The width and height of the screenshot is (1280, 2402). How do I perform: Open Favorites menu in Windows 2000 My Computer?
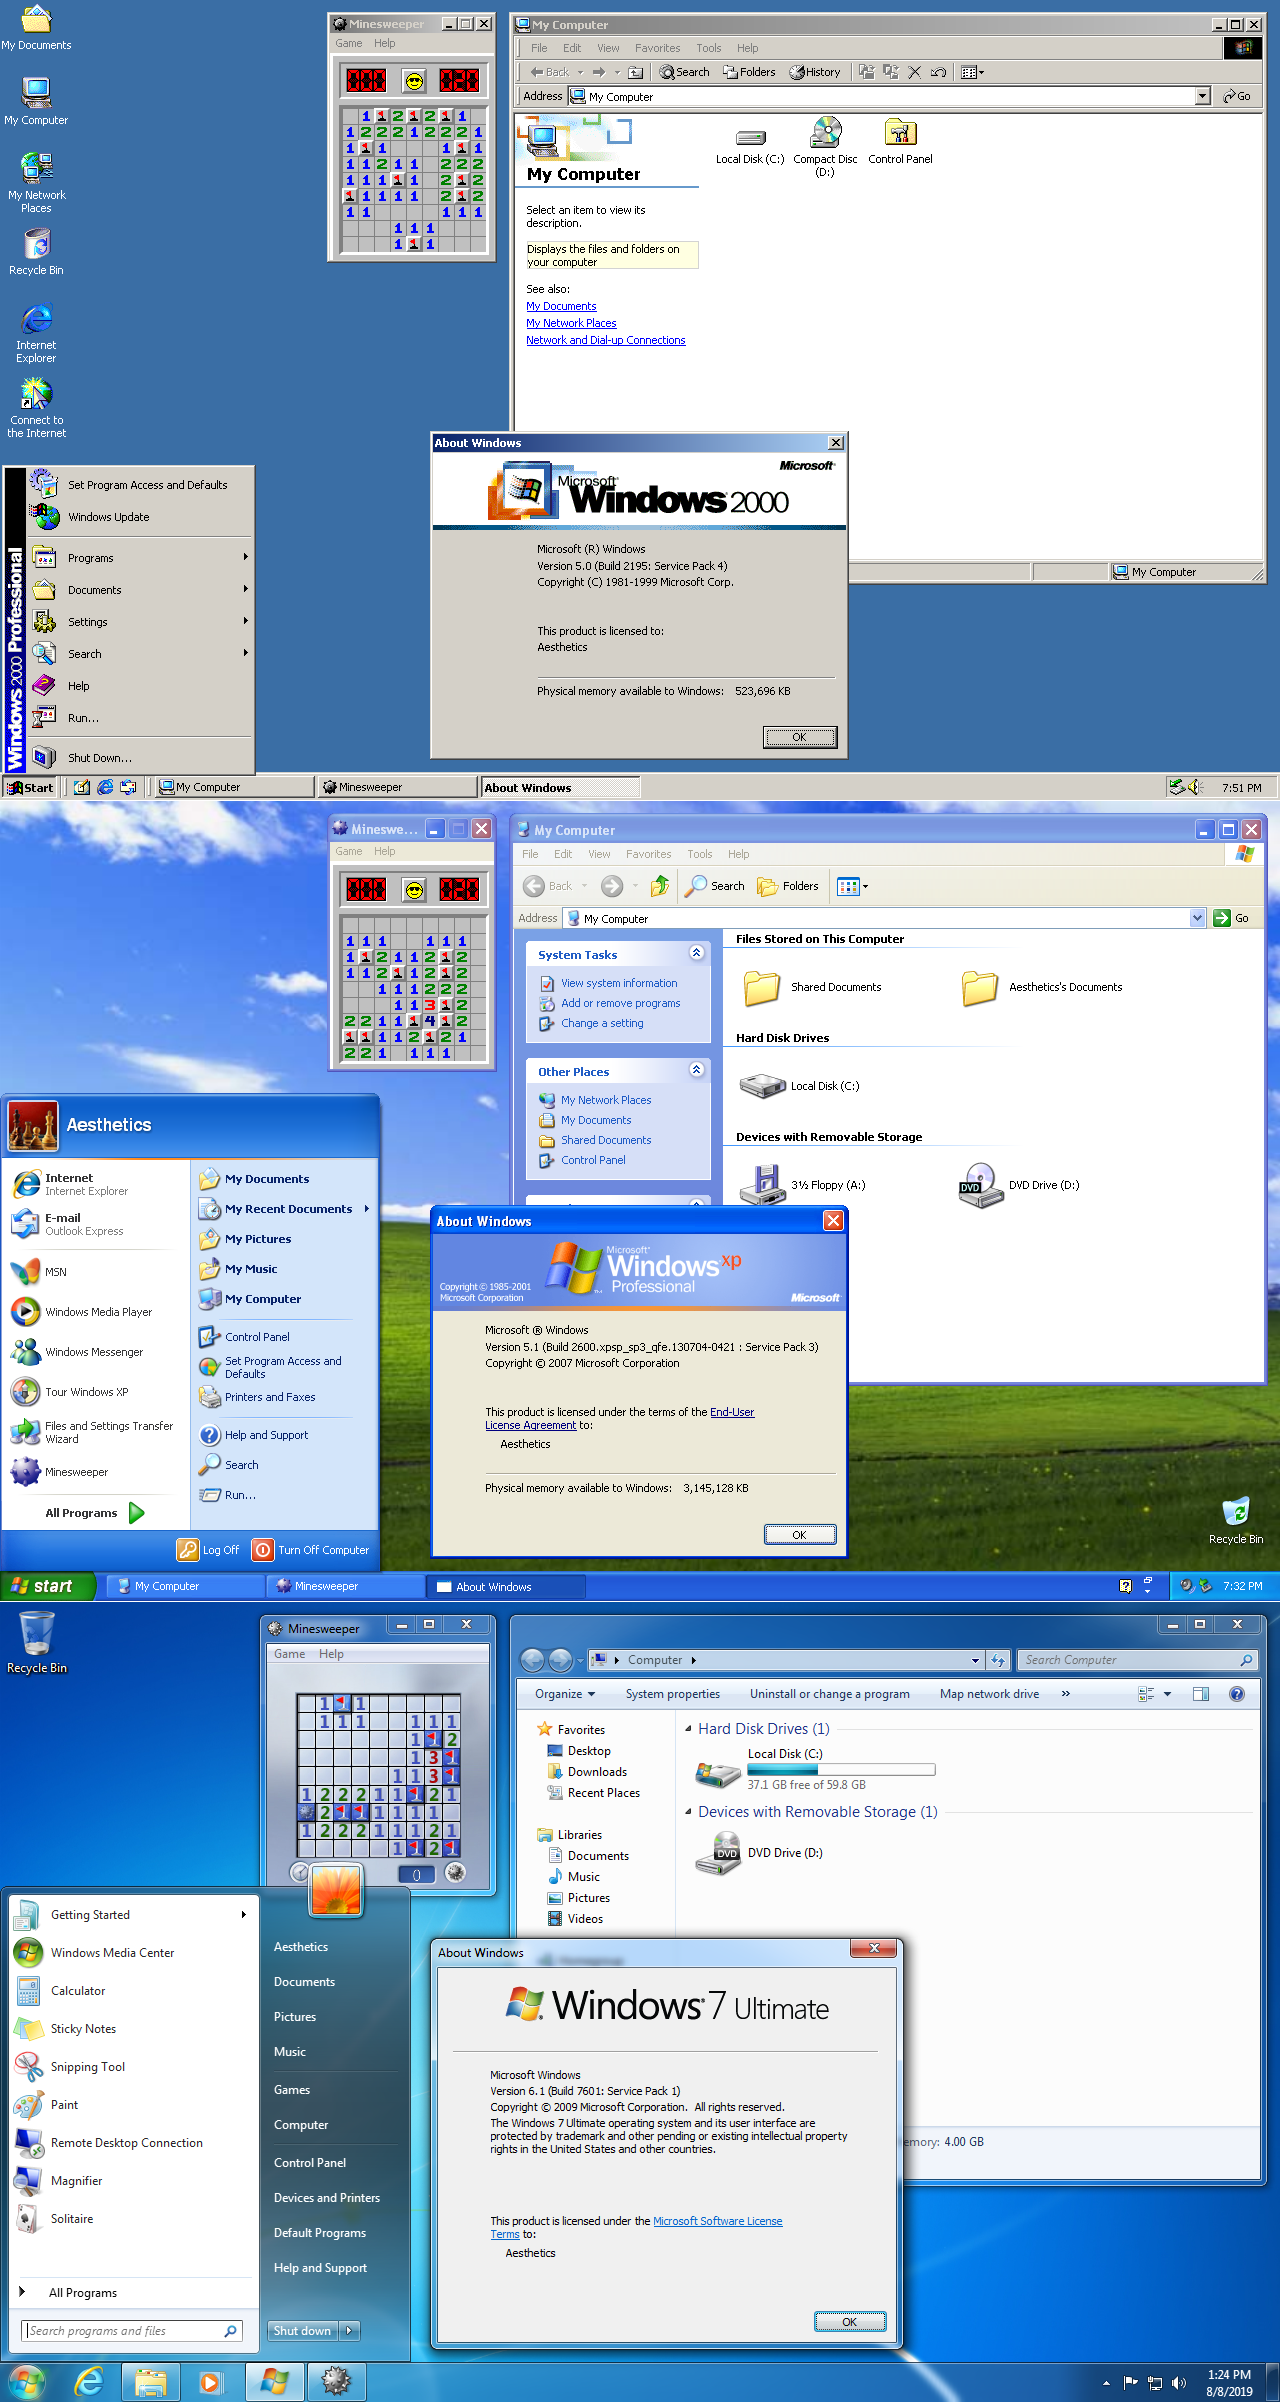click(657, 48)
